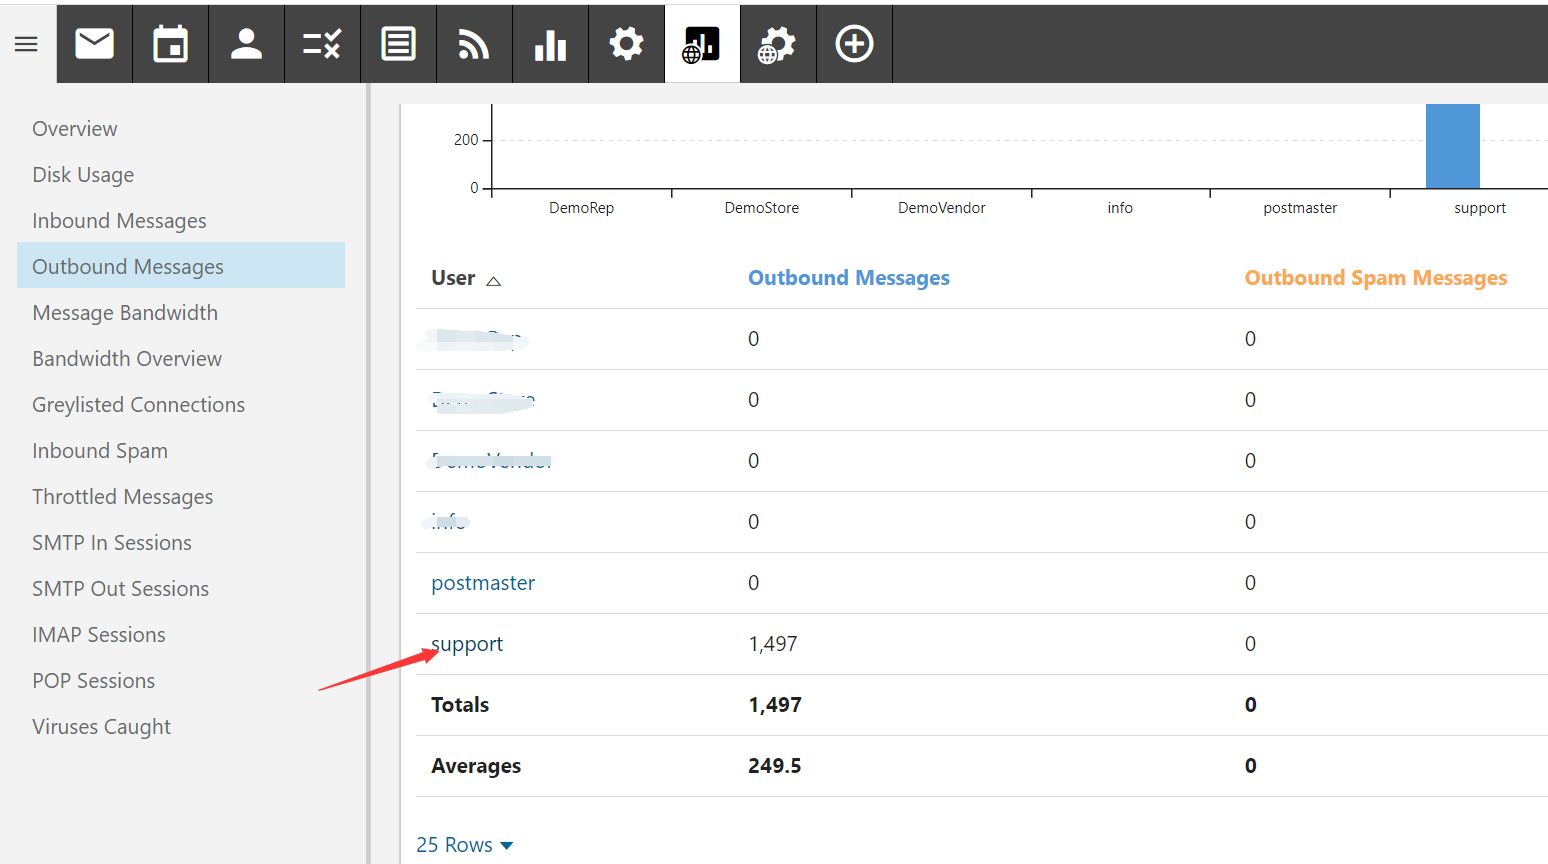Open the support user link
1548x864 pixels.
pyautogui.click(x=466, y=643)
